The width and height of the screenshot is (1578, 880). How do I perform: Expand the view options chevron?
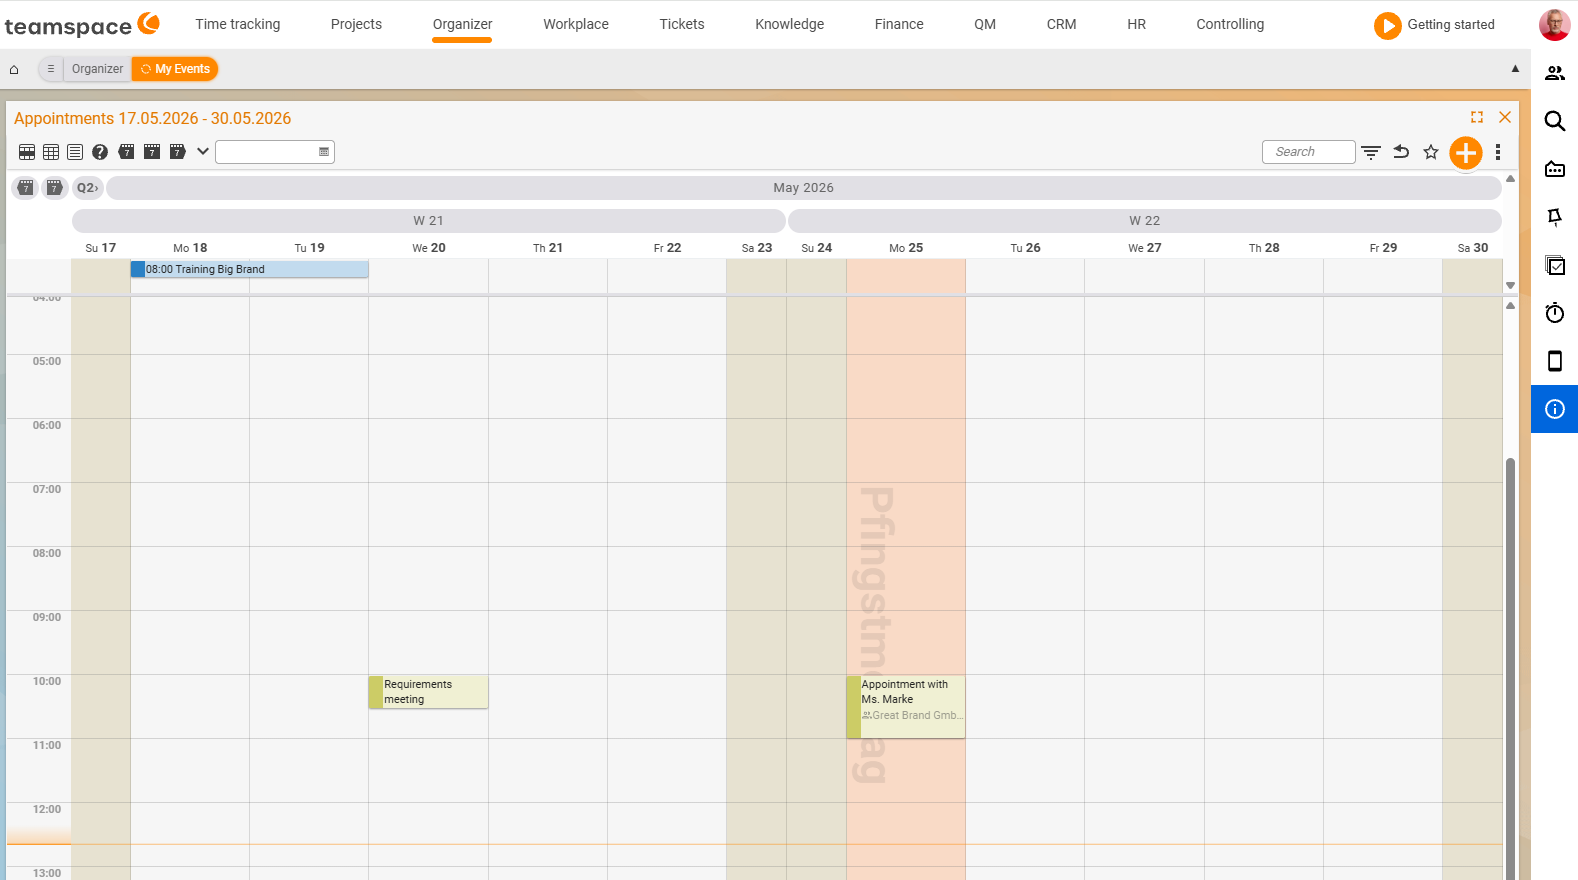coord(203,152)
